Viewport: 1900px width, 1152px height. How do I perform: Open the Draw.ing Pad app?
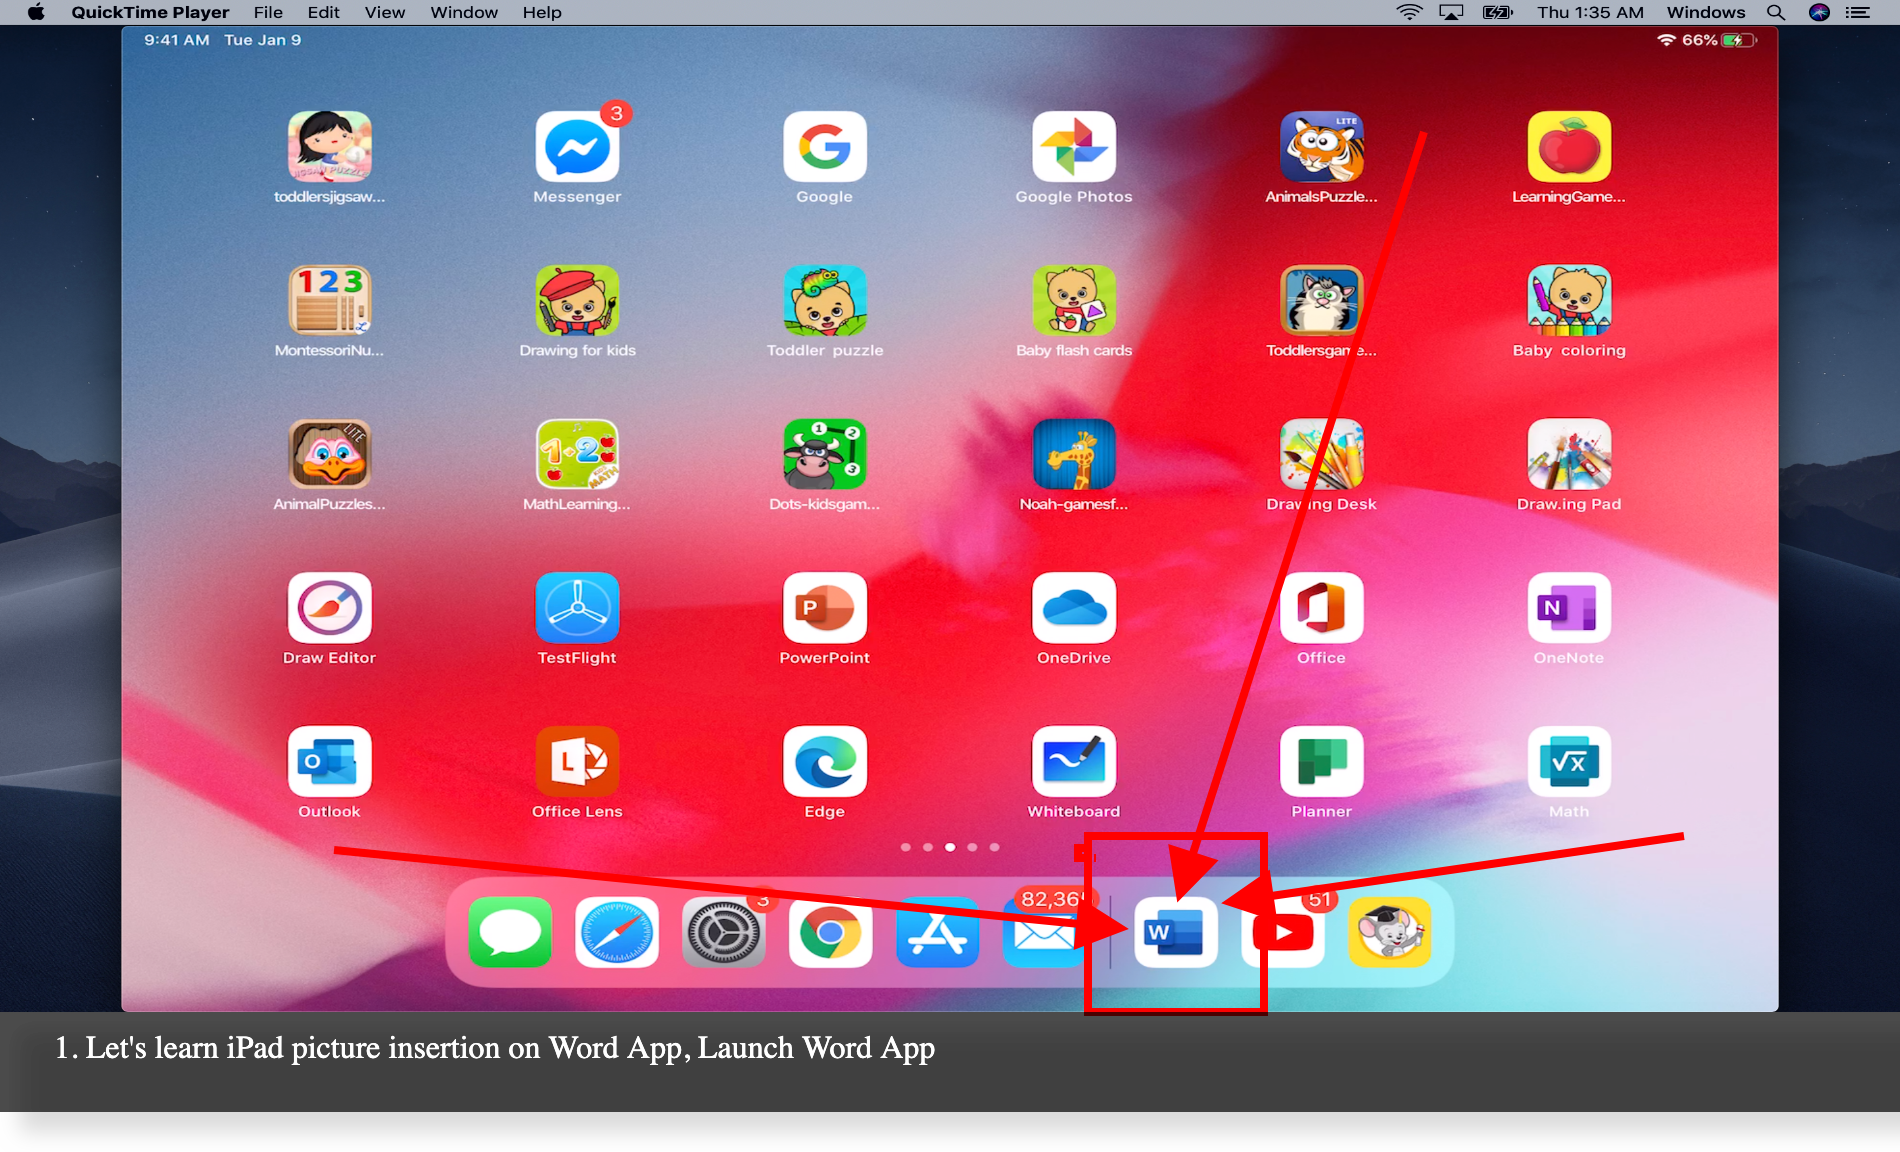[1569, 454]
